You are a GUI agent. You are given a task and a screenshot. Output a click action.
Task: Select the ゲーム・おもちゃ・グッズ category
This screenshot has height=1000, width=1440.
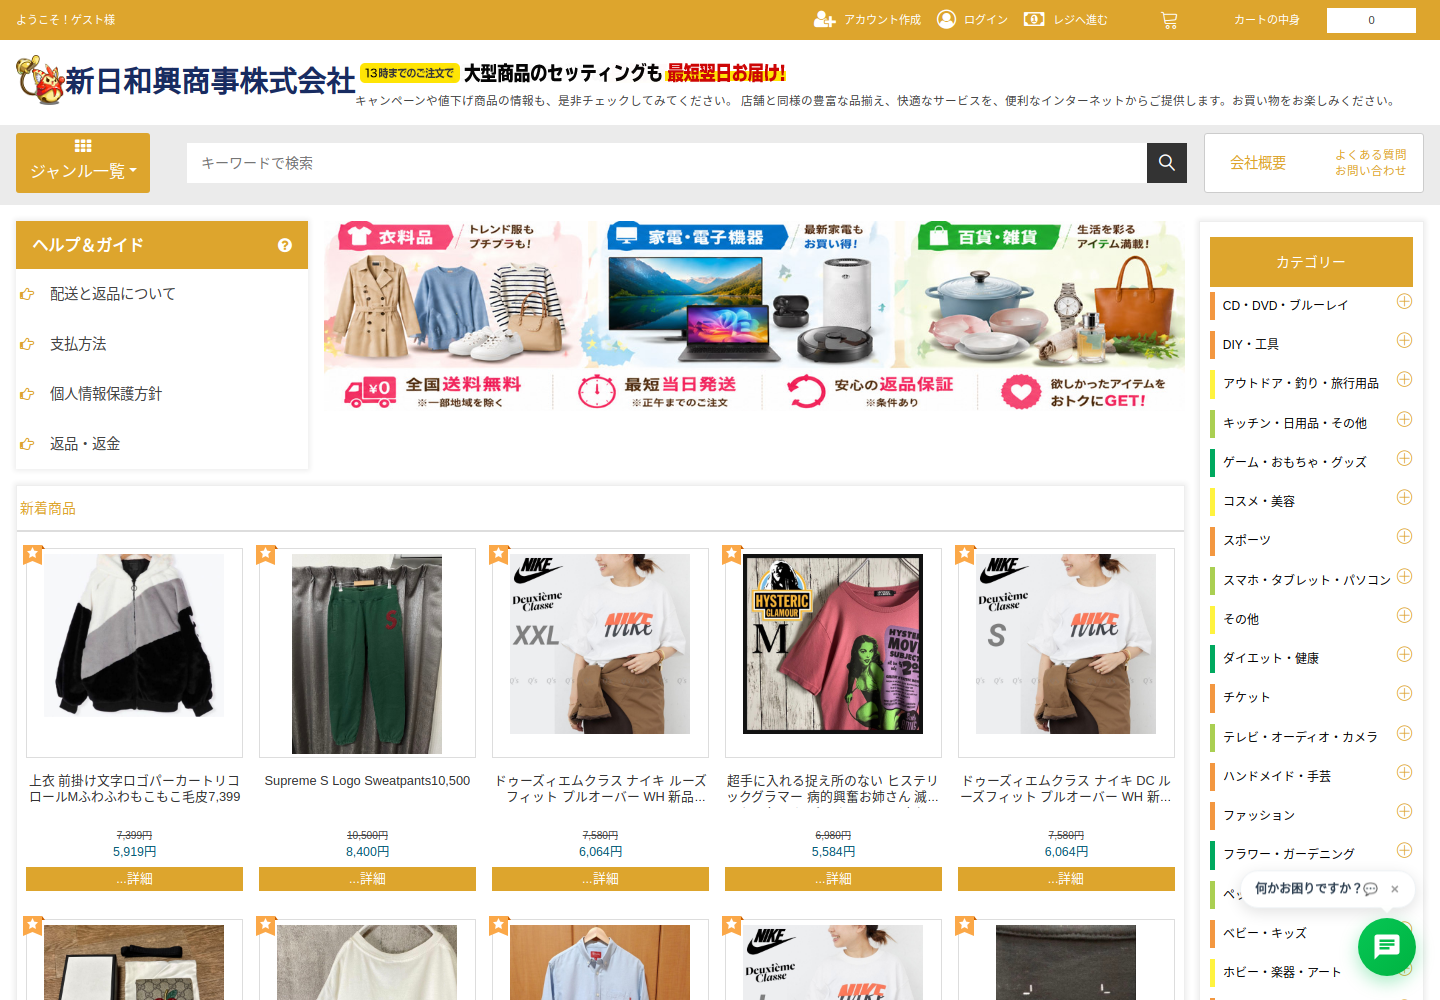[x=1295, y=462]
